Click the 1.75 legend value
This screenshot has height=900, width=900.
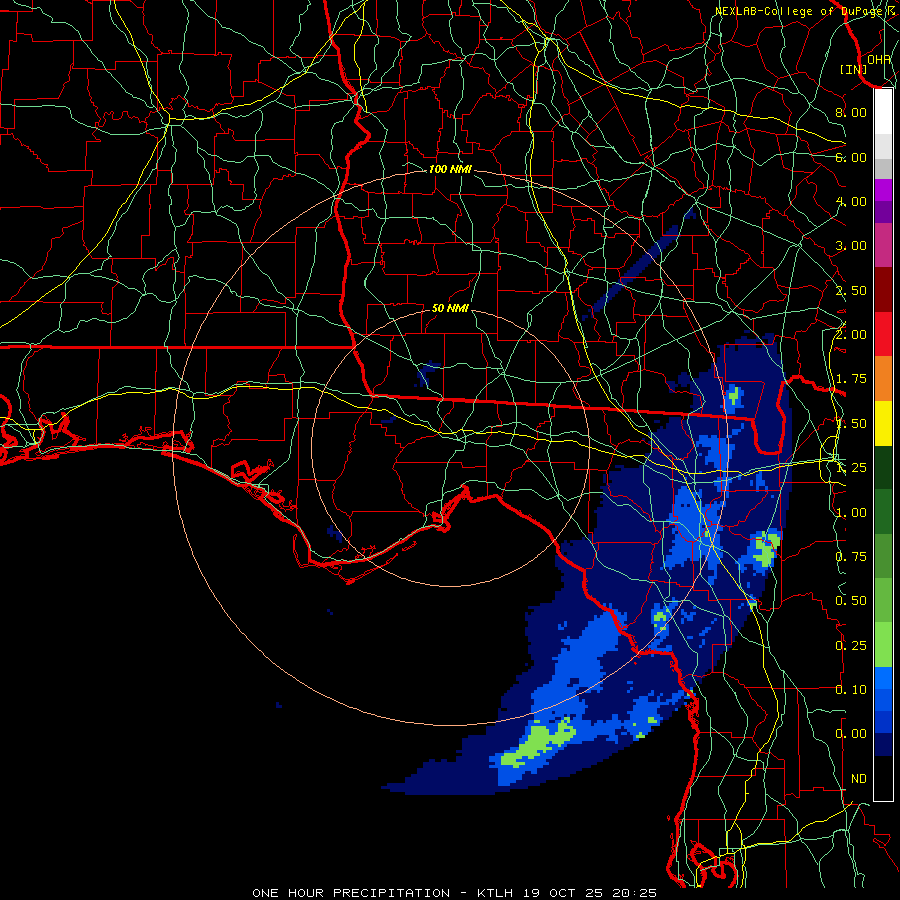[x=851, y=379]
